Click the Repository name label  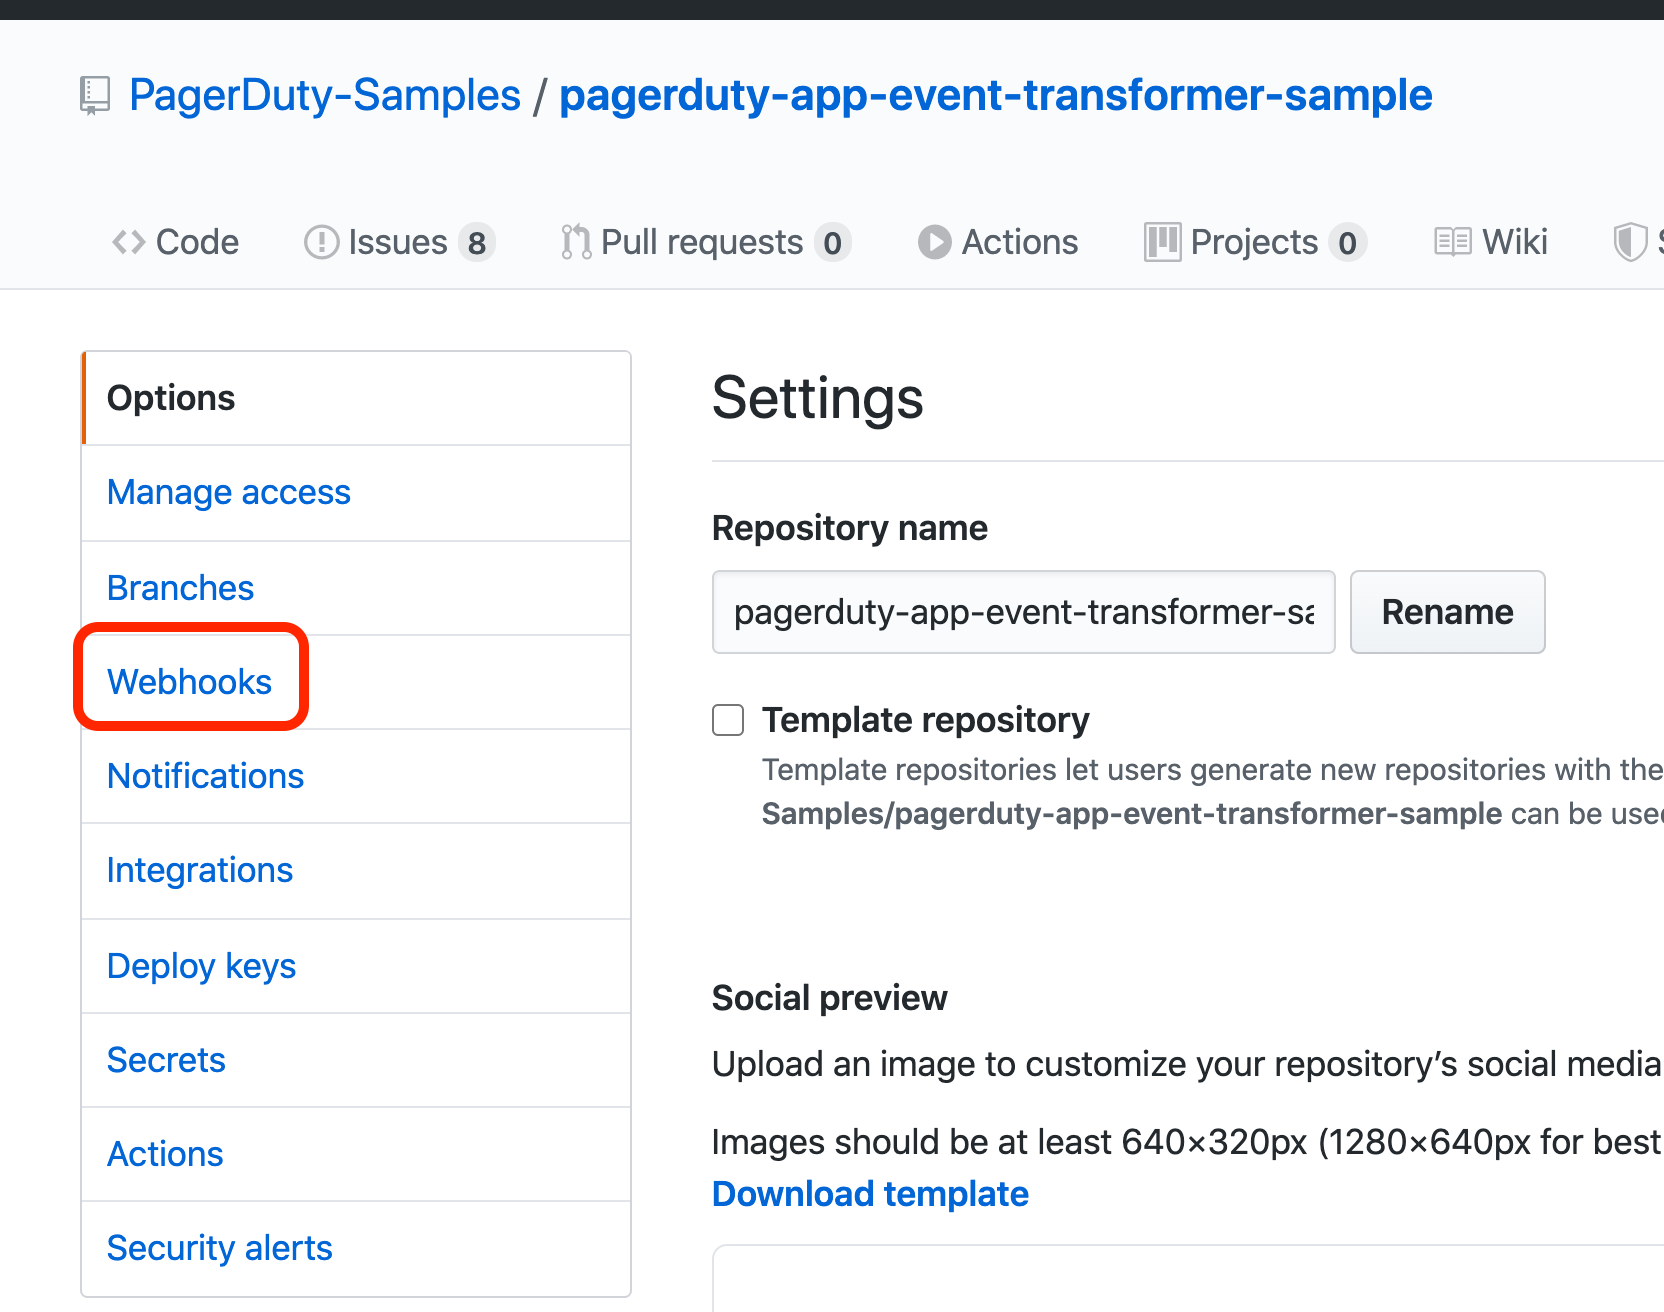tap(849, 528)
